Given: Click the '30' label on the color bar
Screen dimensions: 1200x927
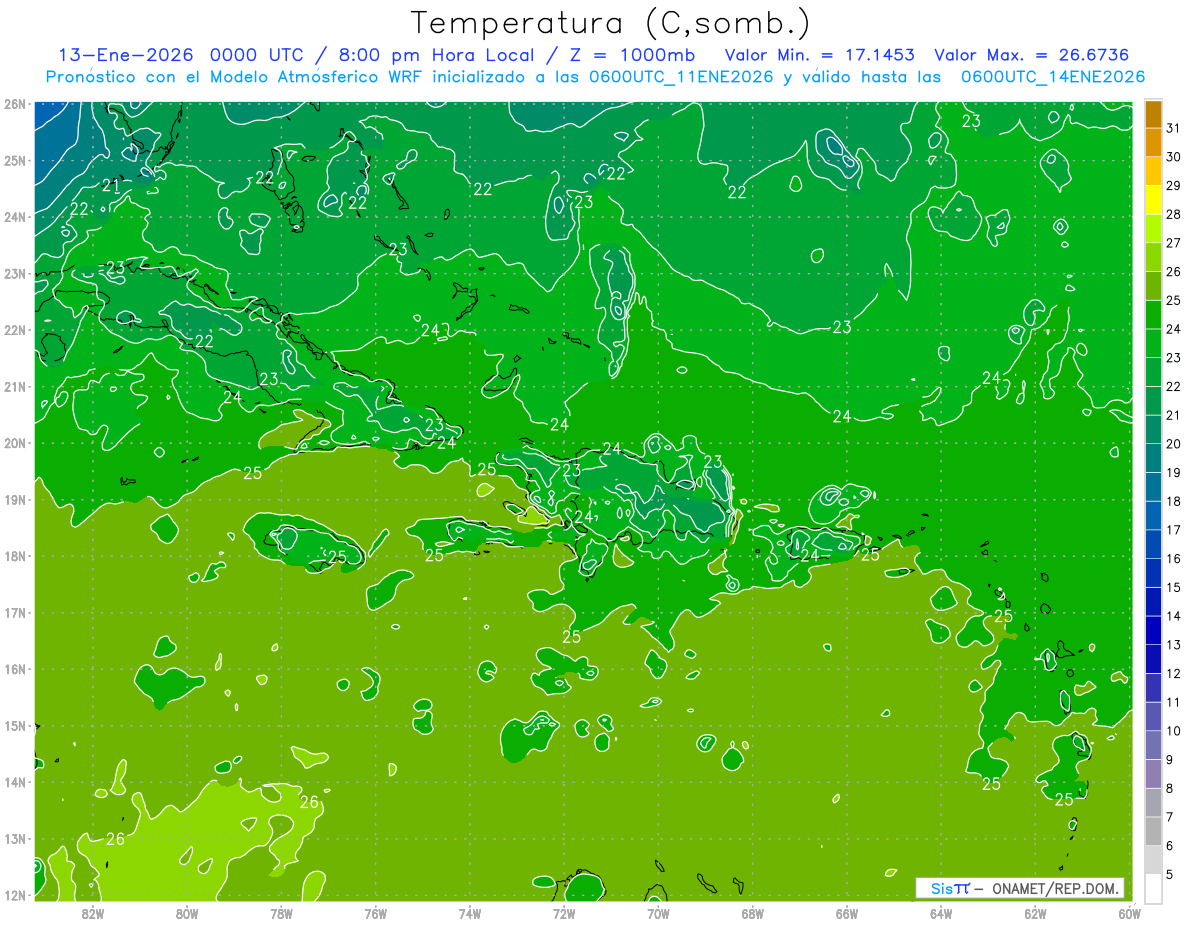Looking at the screenshot, I should coord(1173,157).
